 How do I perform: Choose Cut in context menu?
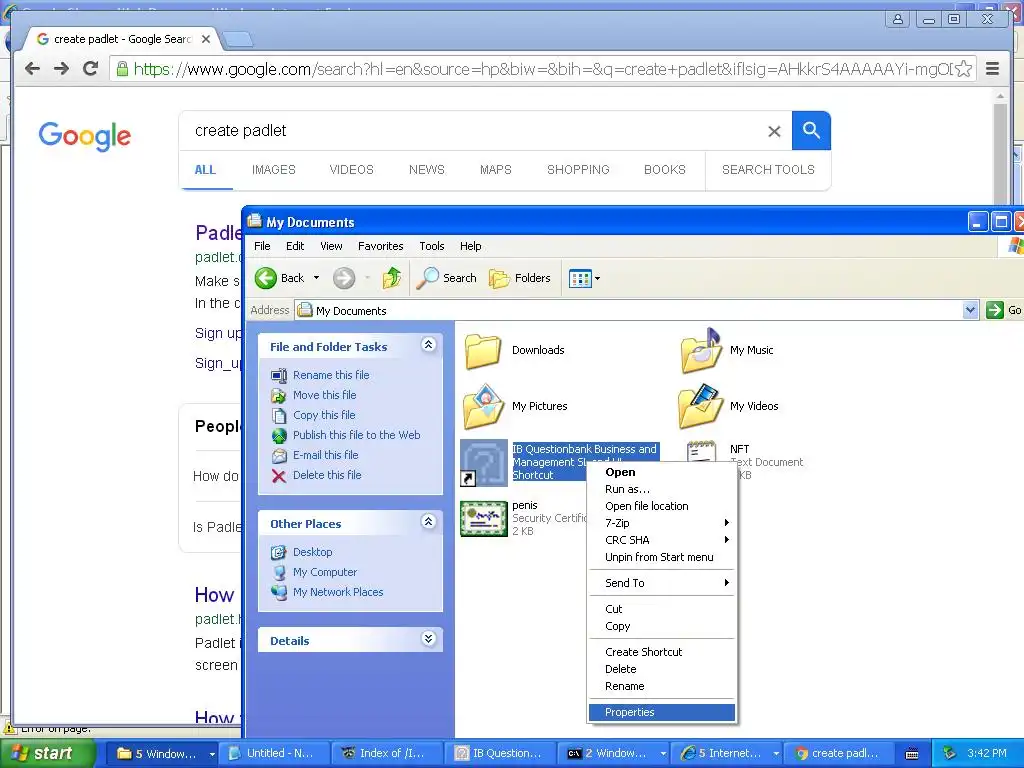(662, 609)
